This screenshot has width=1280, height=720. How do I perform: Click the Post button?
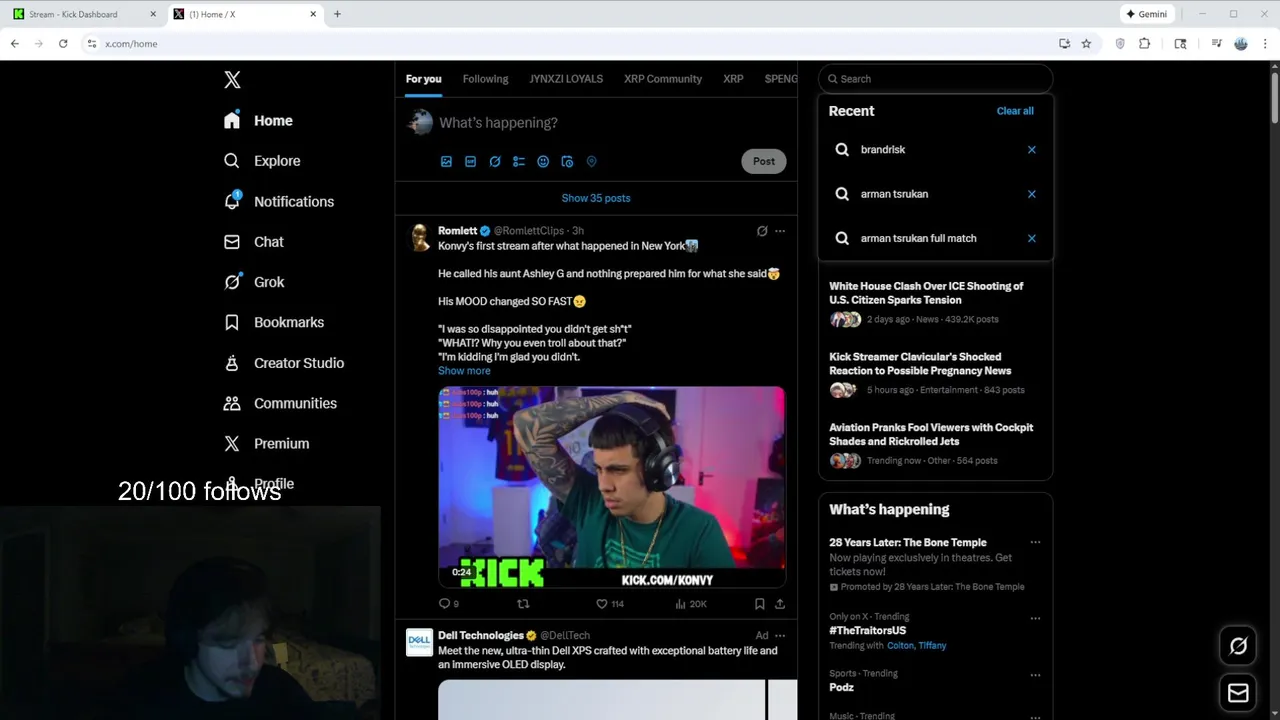[x=764, y=161]
